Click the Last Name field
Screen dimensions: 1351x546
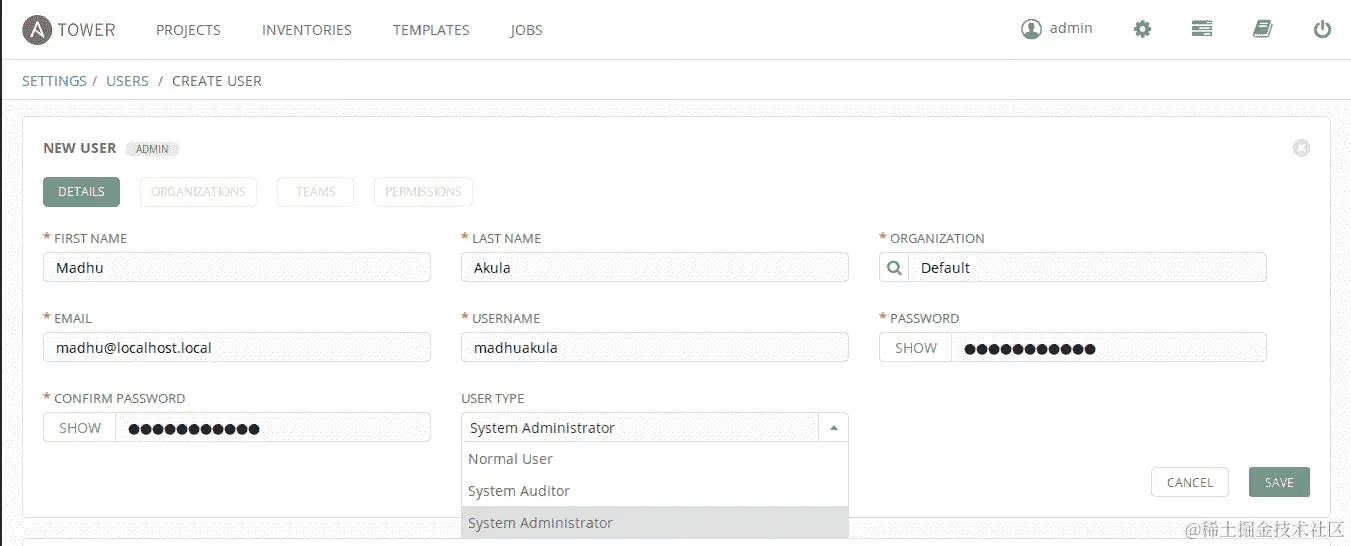pyautogui.click(x=655, y=267)
